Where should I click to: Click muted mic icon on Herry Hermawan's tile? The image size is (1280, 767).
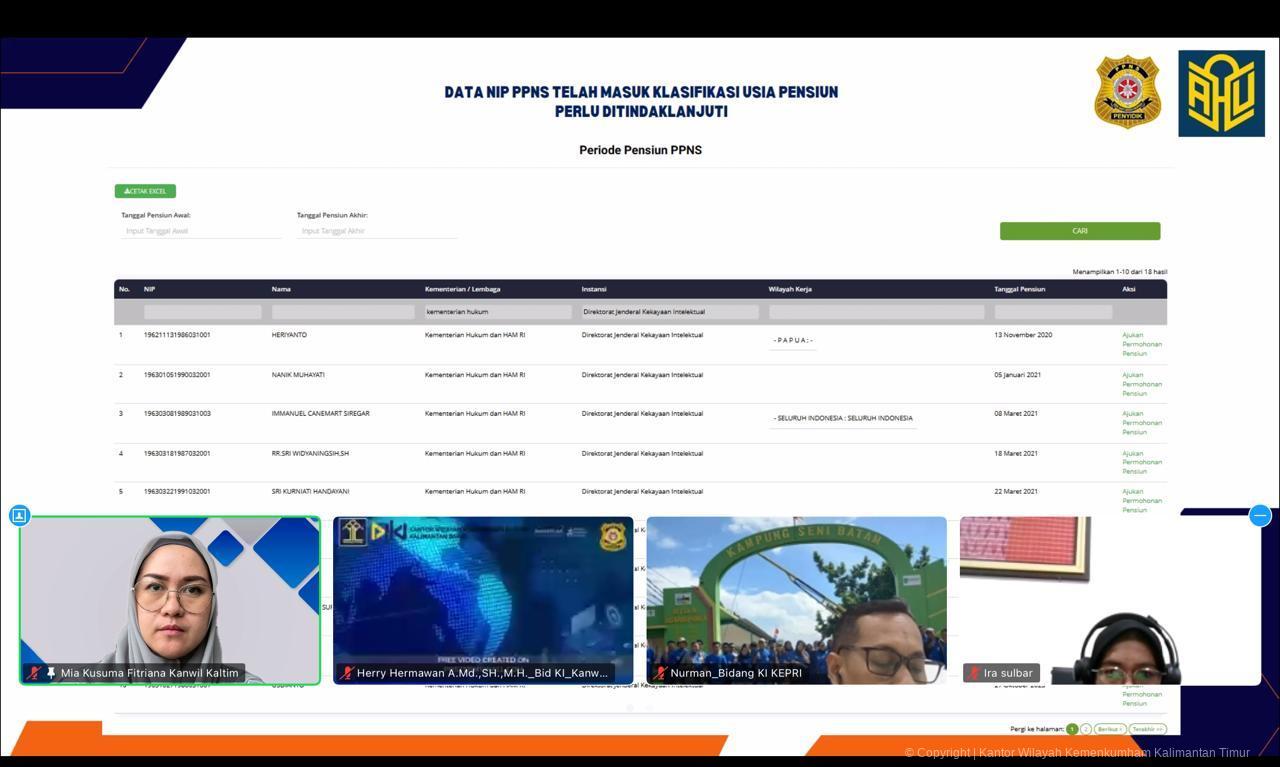[347, 673]
